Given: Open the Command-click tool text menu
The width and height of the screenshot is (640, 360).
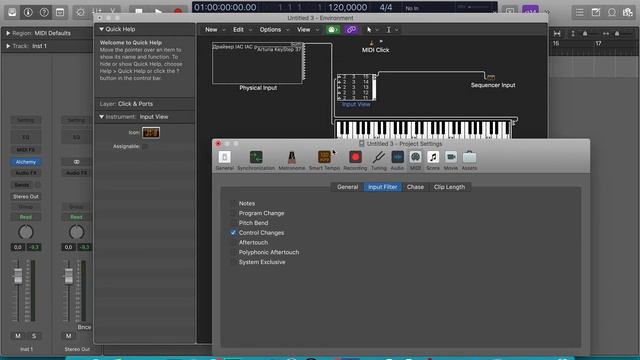Looking at the screenshot, I should tap(392, 29).
